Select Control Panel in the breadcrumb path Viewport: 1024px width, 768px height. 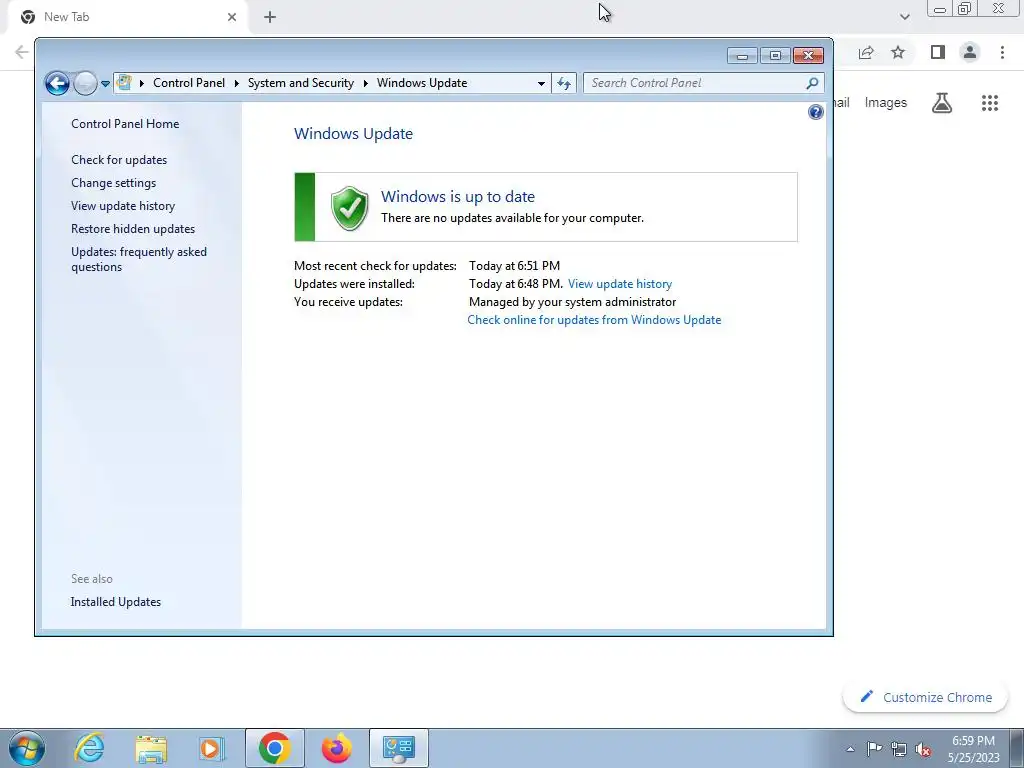click(189, 83)
